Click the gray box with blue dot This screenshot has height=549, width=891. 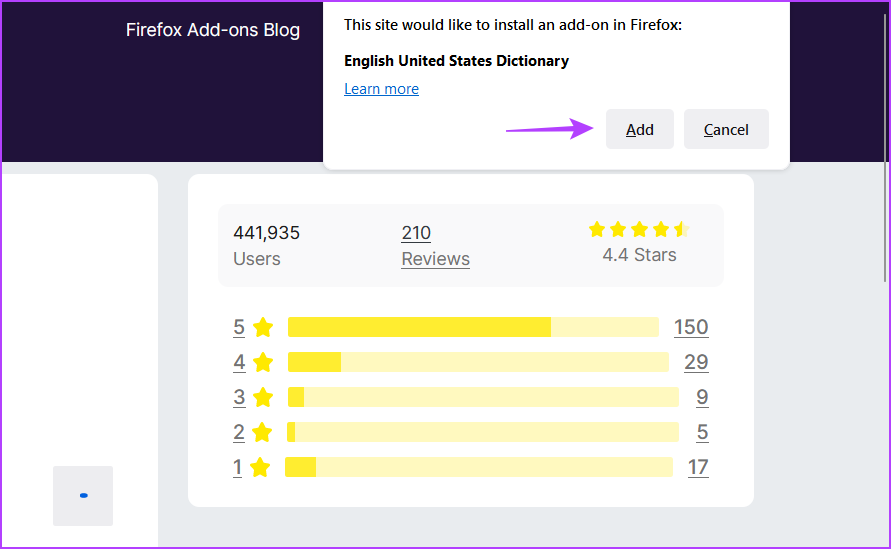(x=83, y=496)
